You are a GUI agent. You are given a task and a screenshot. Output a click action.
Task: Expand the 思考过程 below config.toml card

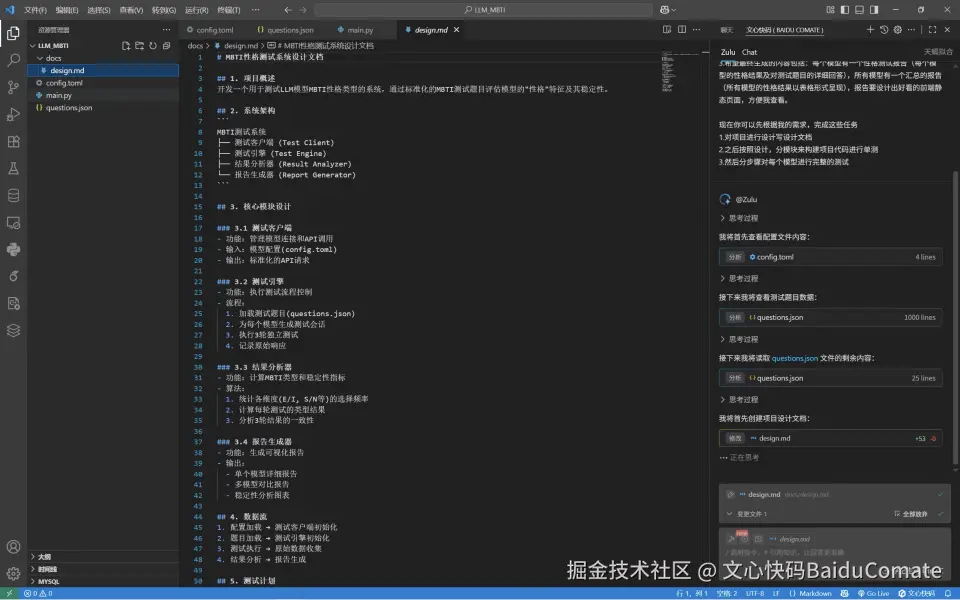point(739,279)
